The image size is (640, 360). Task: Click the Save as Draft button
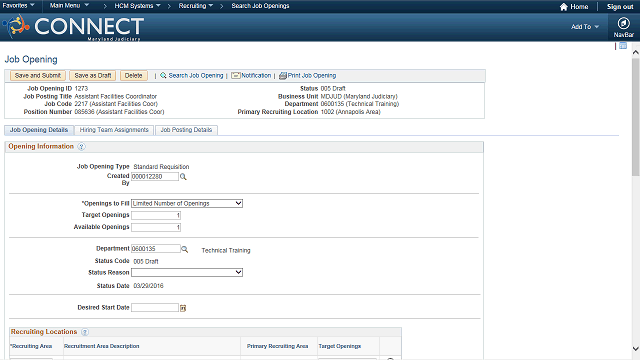coord(93,76)
